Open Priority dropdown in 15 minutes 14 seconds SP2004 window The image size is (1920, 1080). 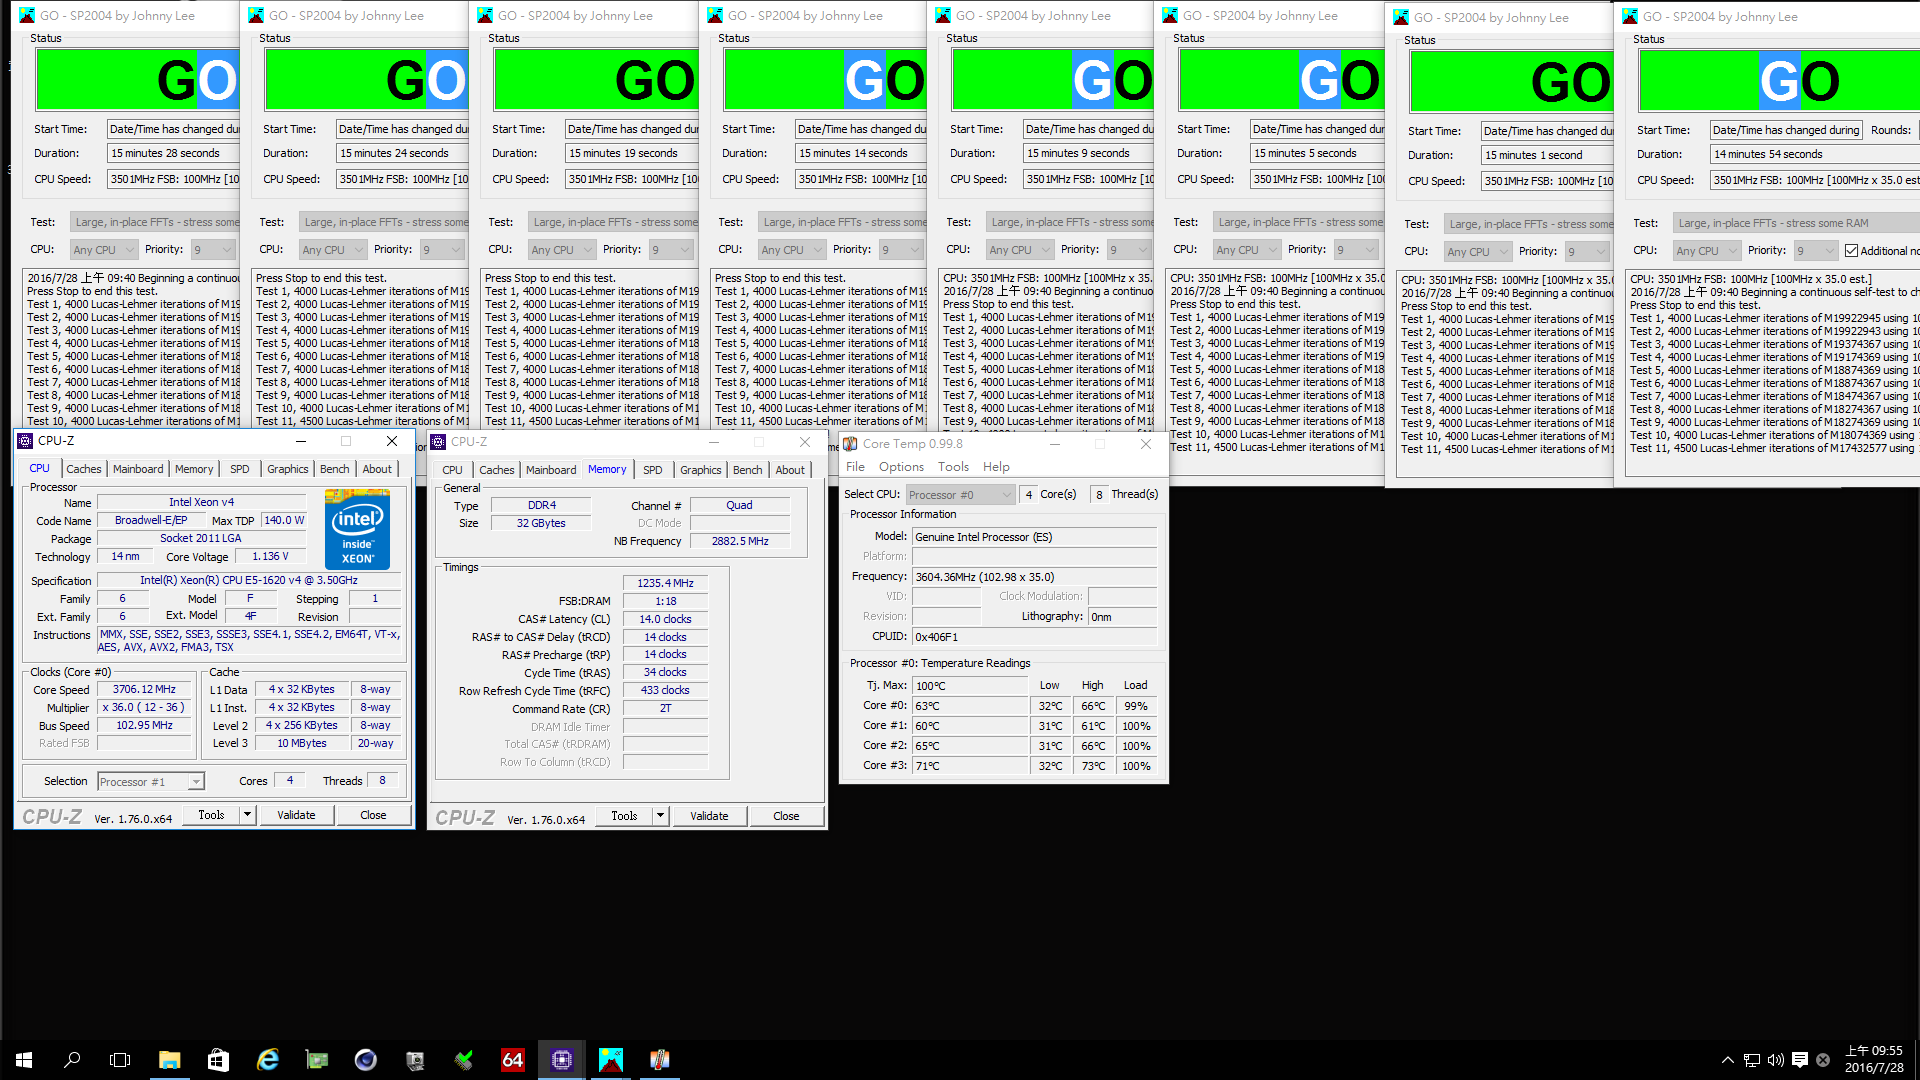point(901,250)
